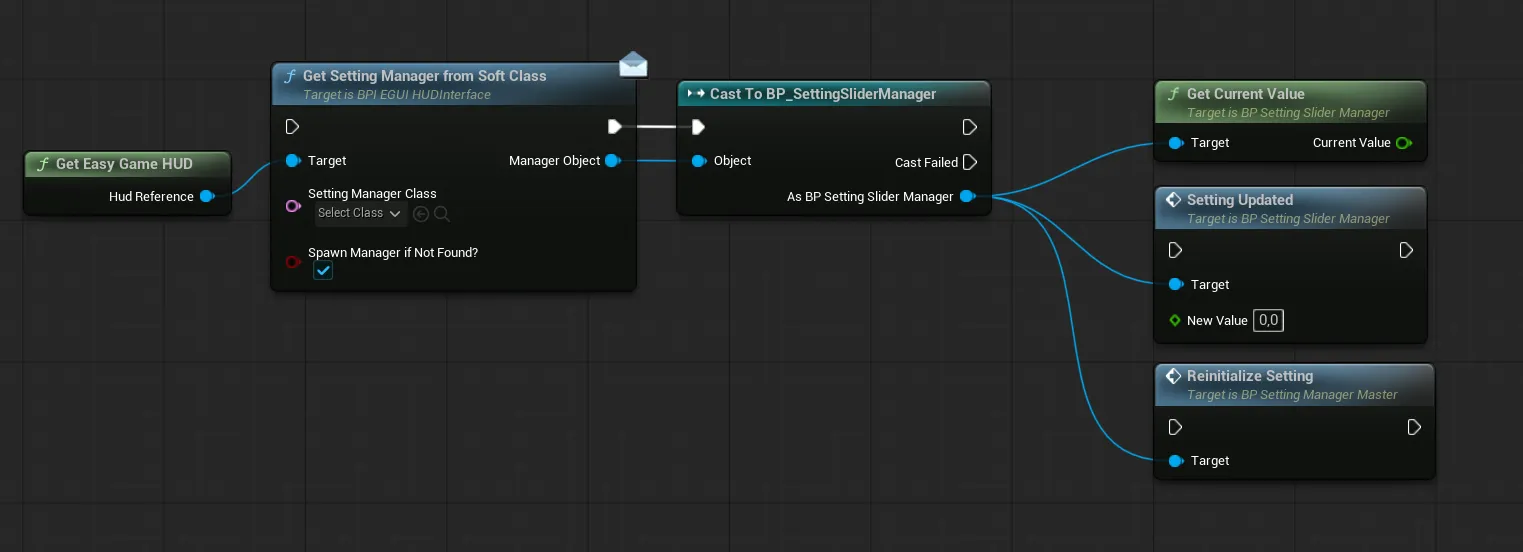This screenshot has height=552, width=1523.
Task: Click the Get Easy Game HUD node title
Action: click(x=124, y=164)
